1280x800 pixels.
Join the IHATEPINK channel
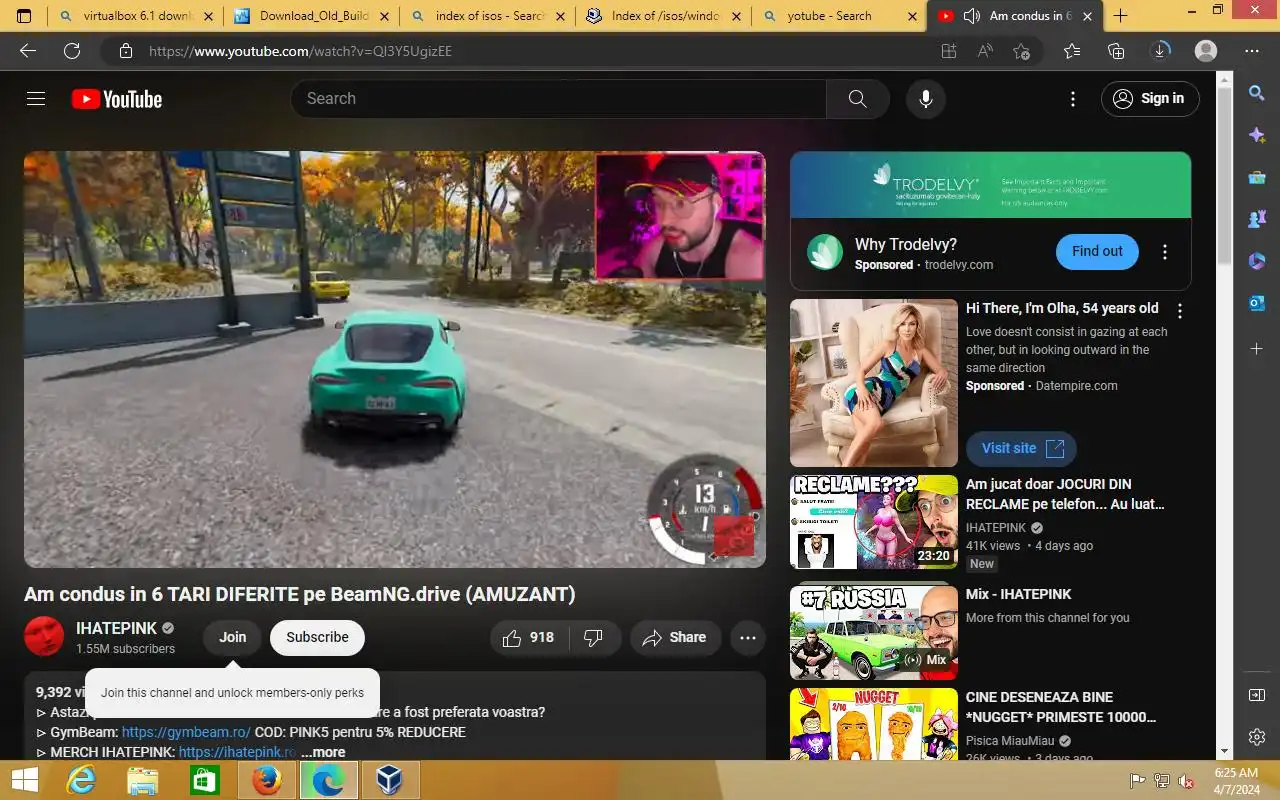(233, 638)
